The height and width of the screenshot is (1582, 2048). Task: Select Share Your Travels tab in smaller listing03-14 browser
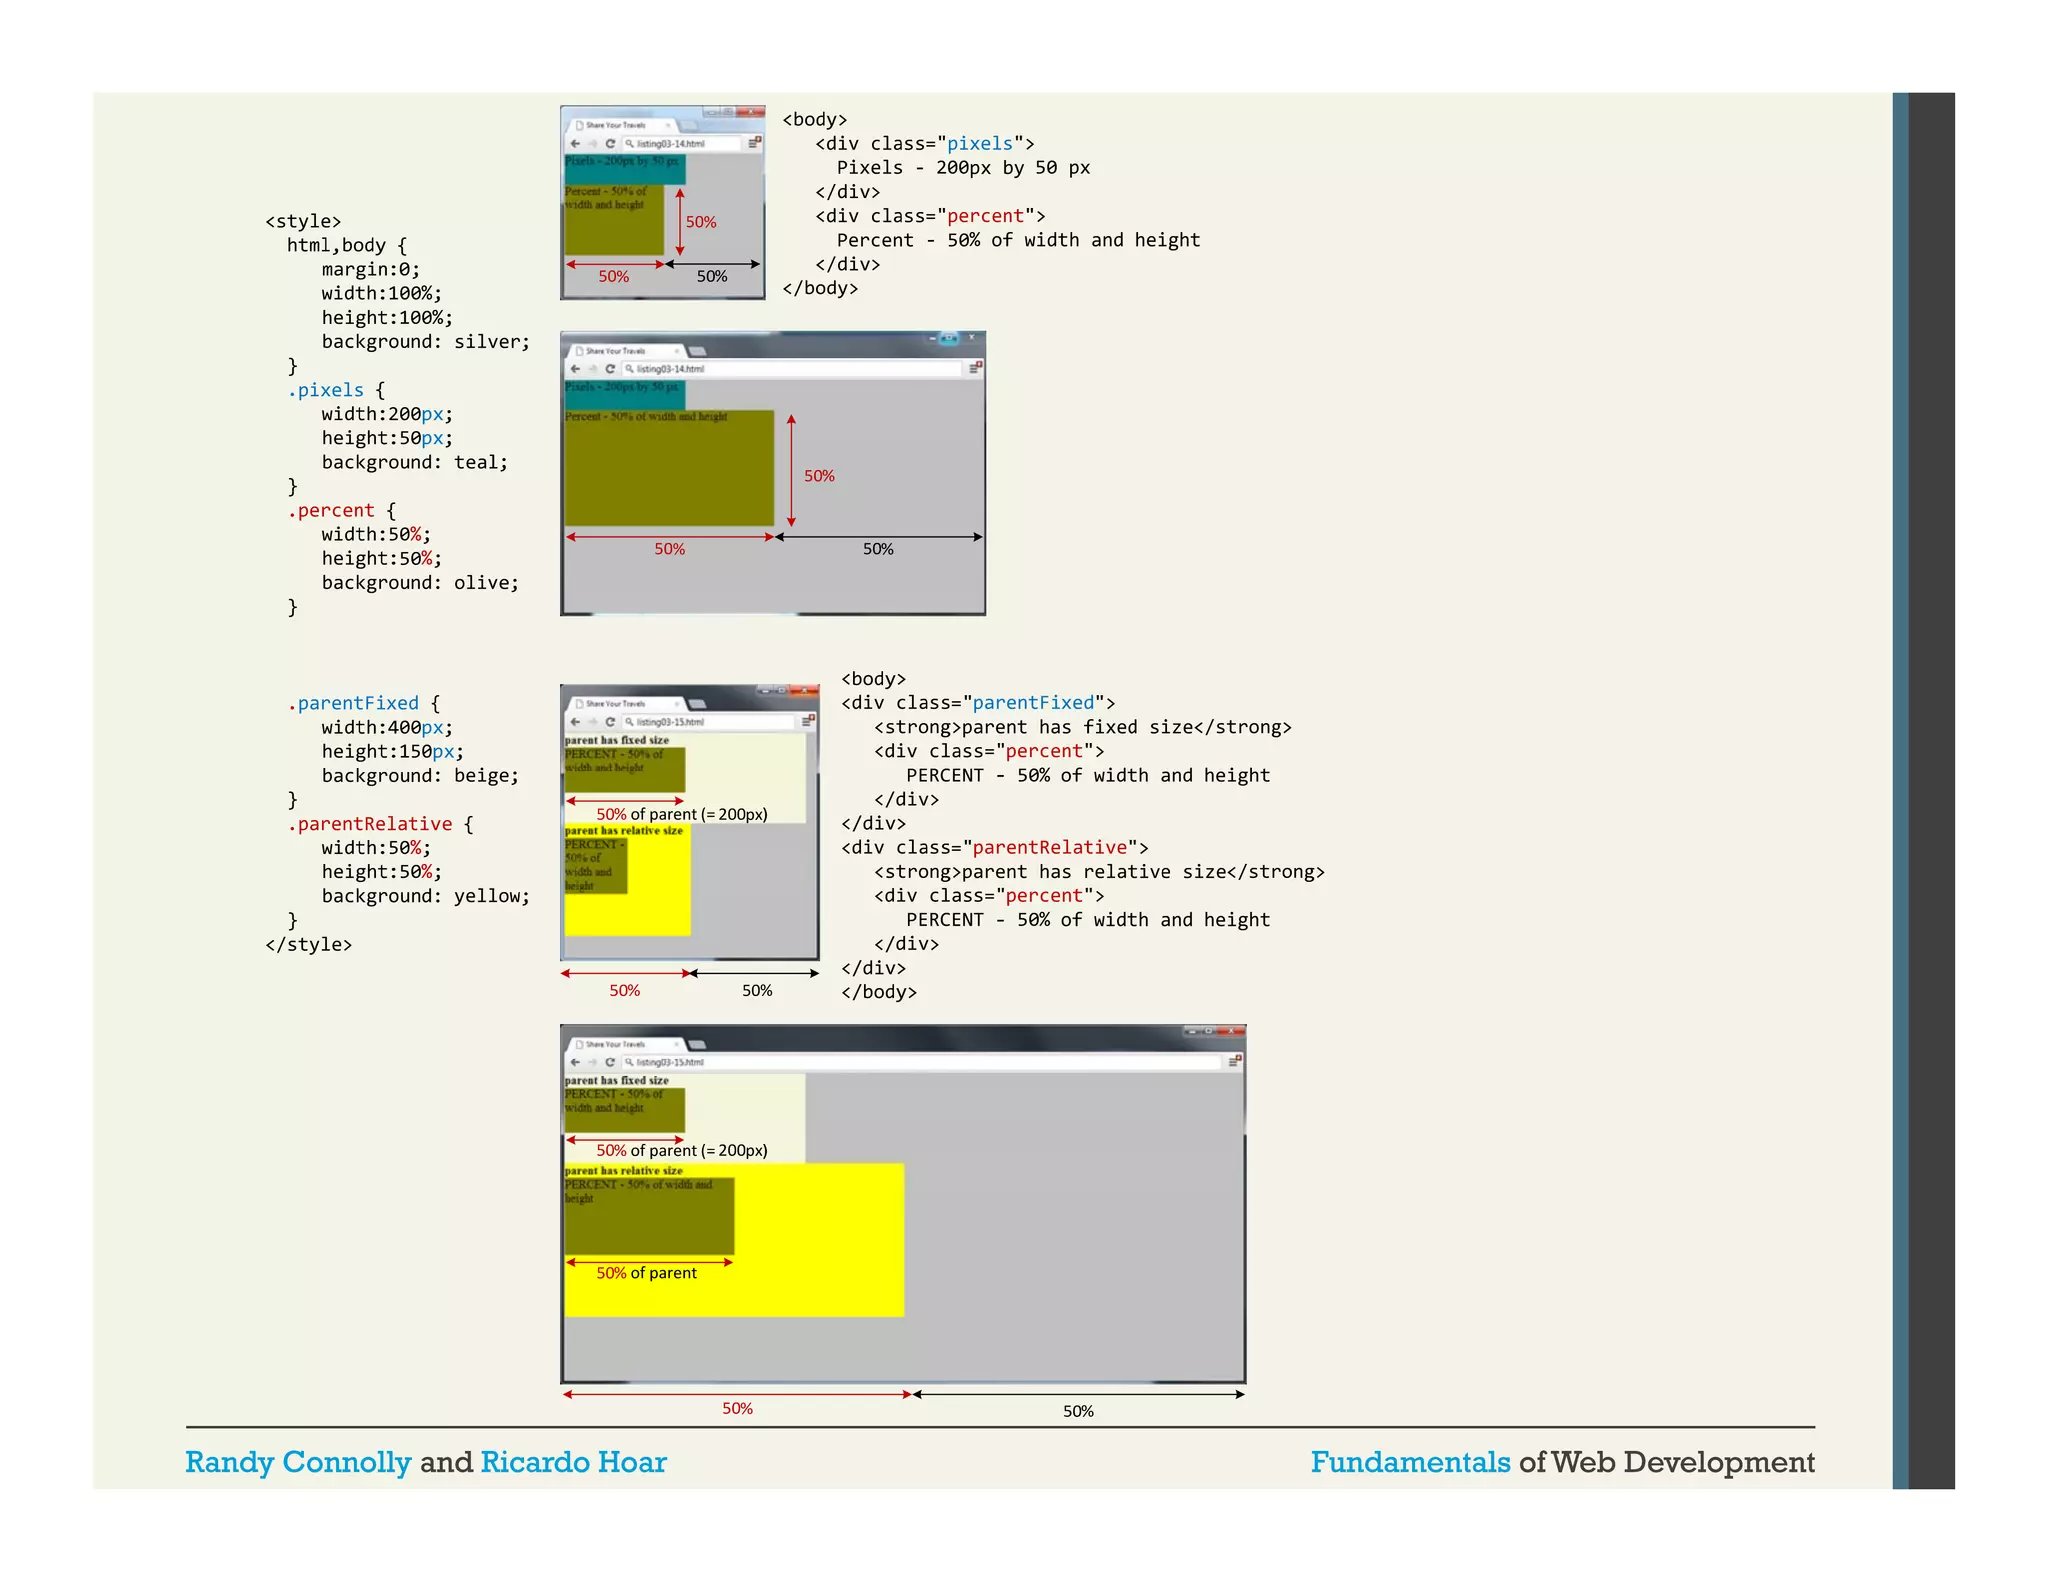tap(621, 125)
